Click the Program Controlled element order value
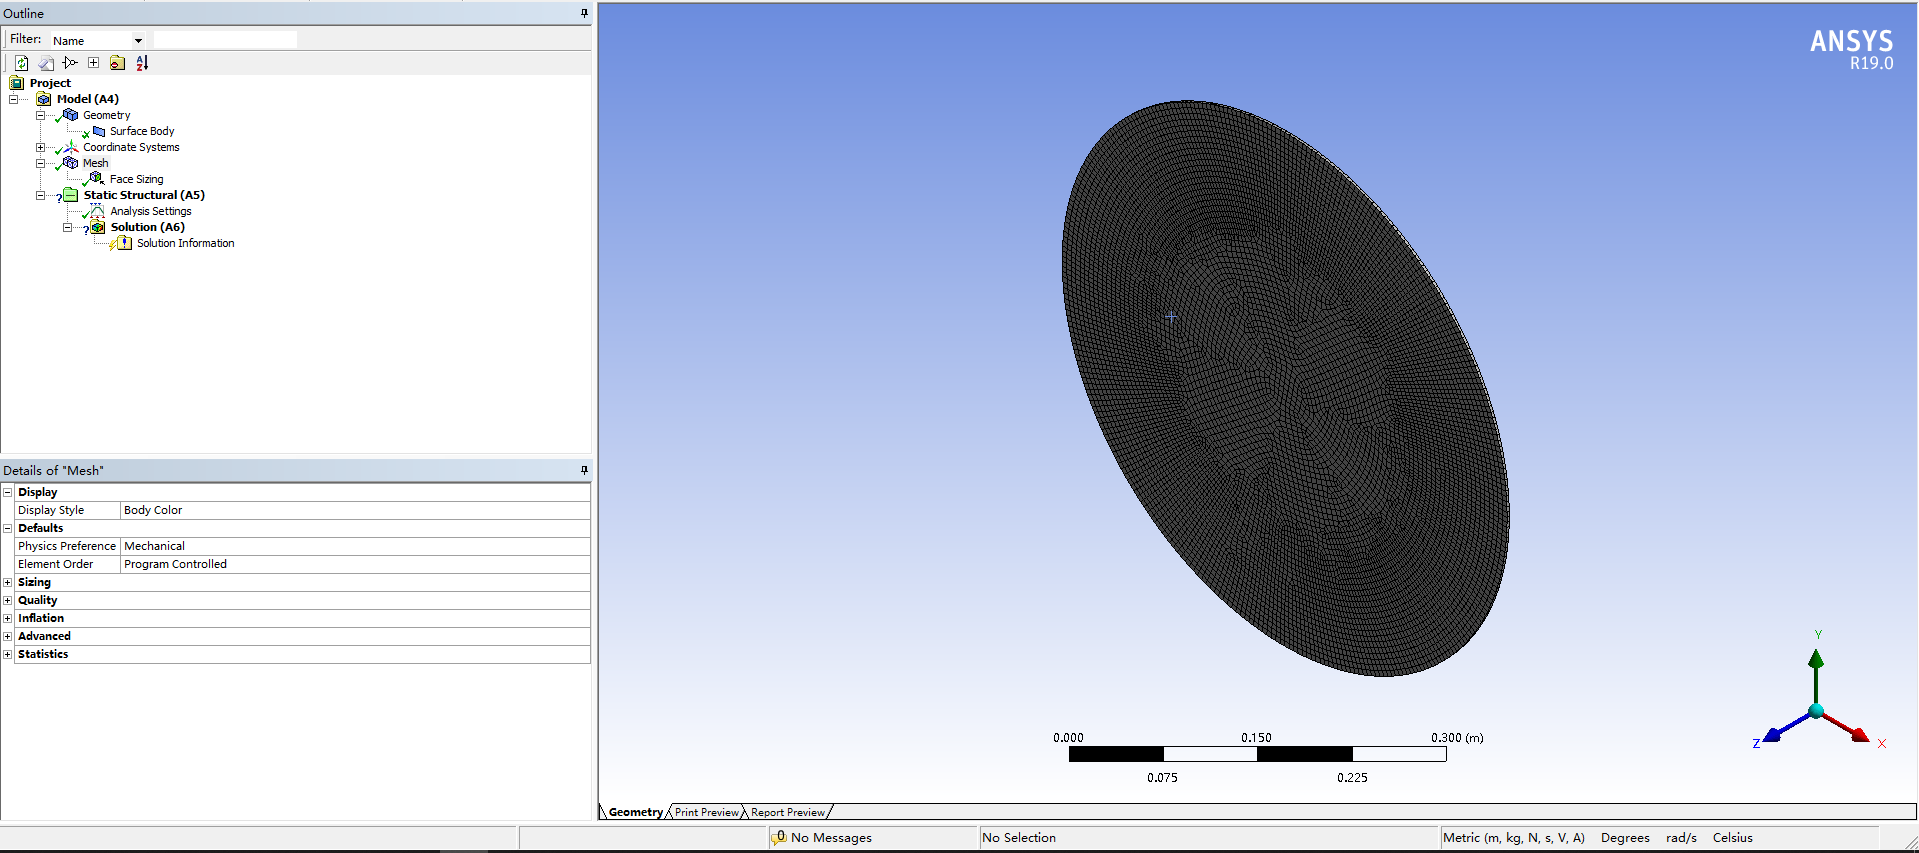 coord(355,564)
